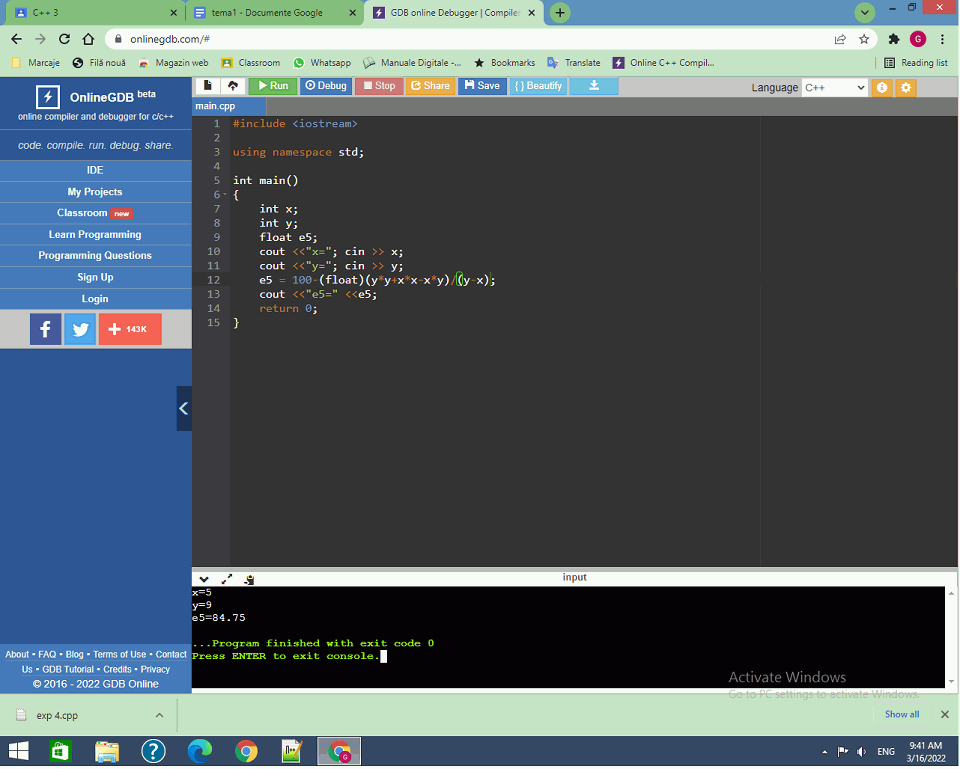Open the My Projects sidebar link
Viewport: 960px width, 769px height.
point(95,192)
